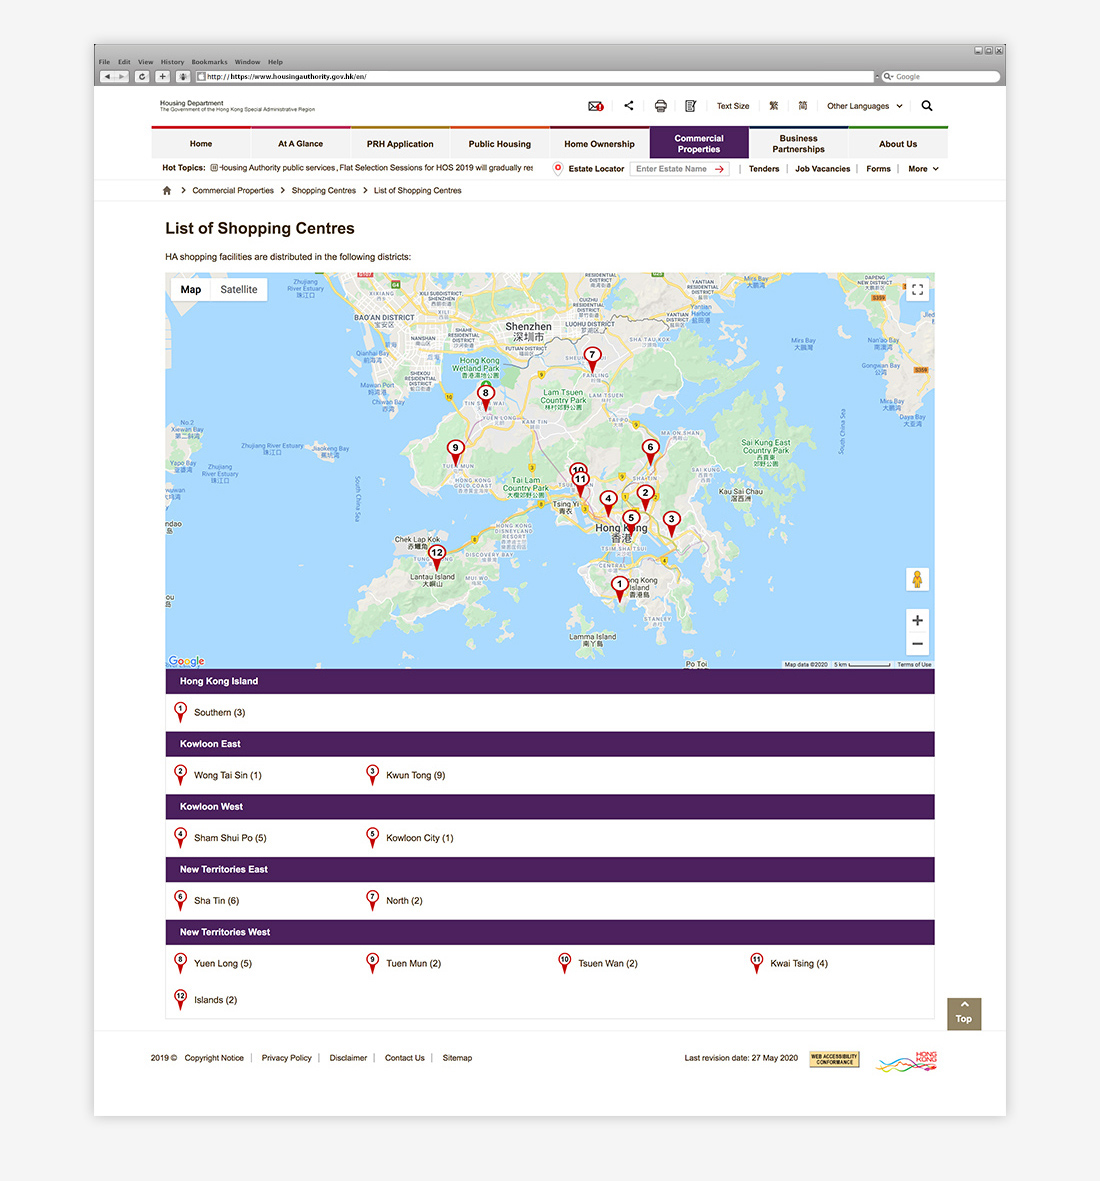Click the Job Vacancies link
The height and width of the screenshot is (1181, 1100).
click(822, 169)
